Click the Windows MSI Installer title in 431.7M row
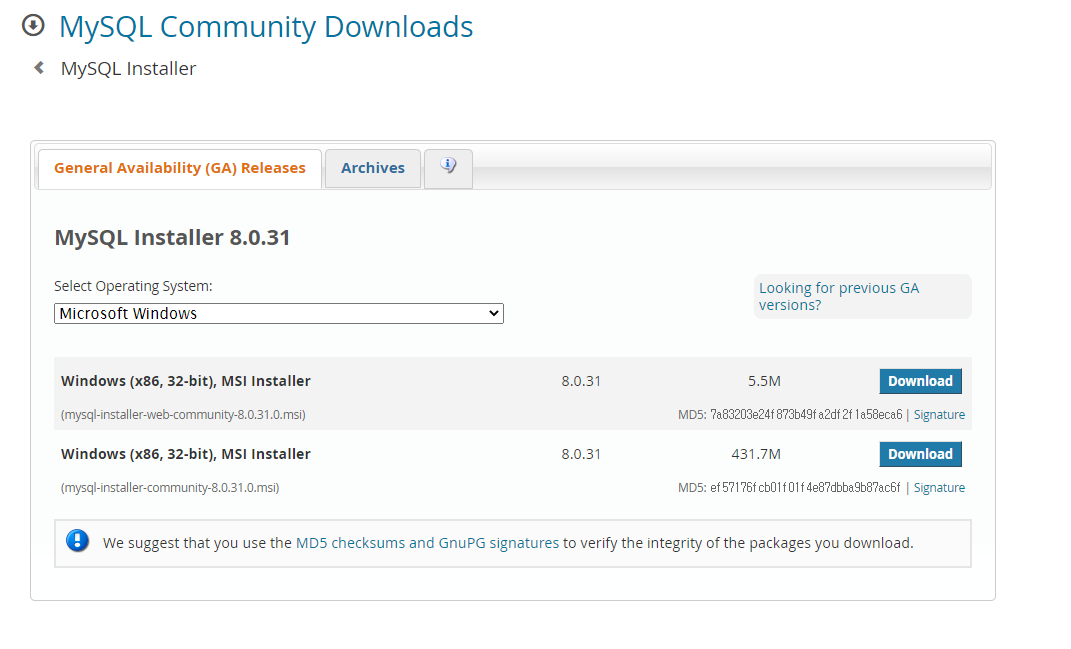 pos(186,454)
